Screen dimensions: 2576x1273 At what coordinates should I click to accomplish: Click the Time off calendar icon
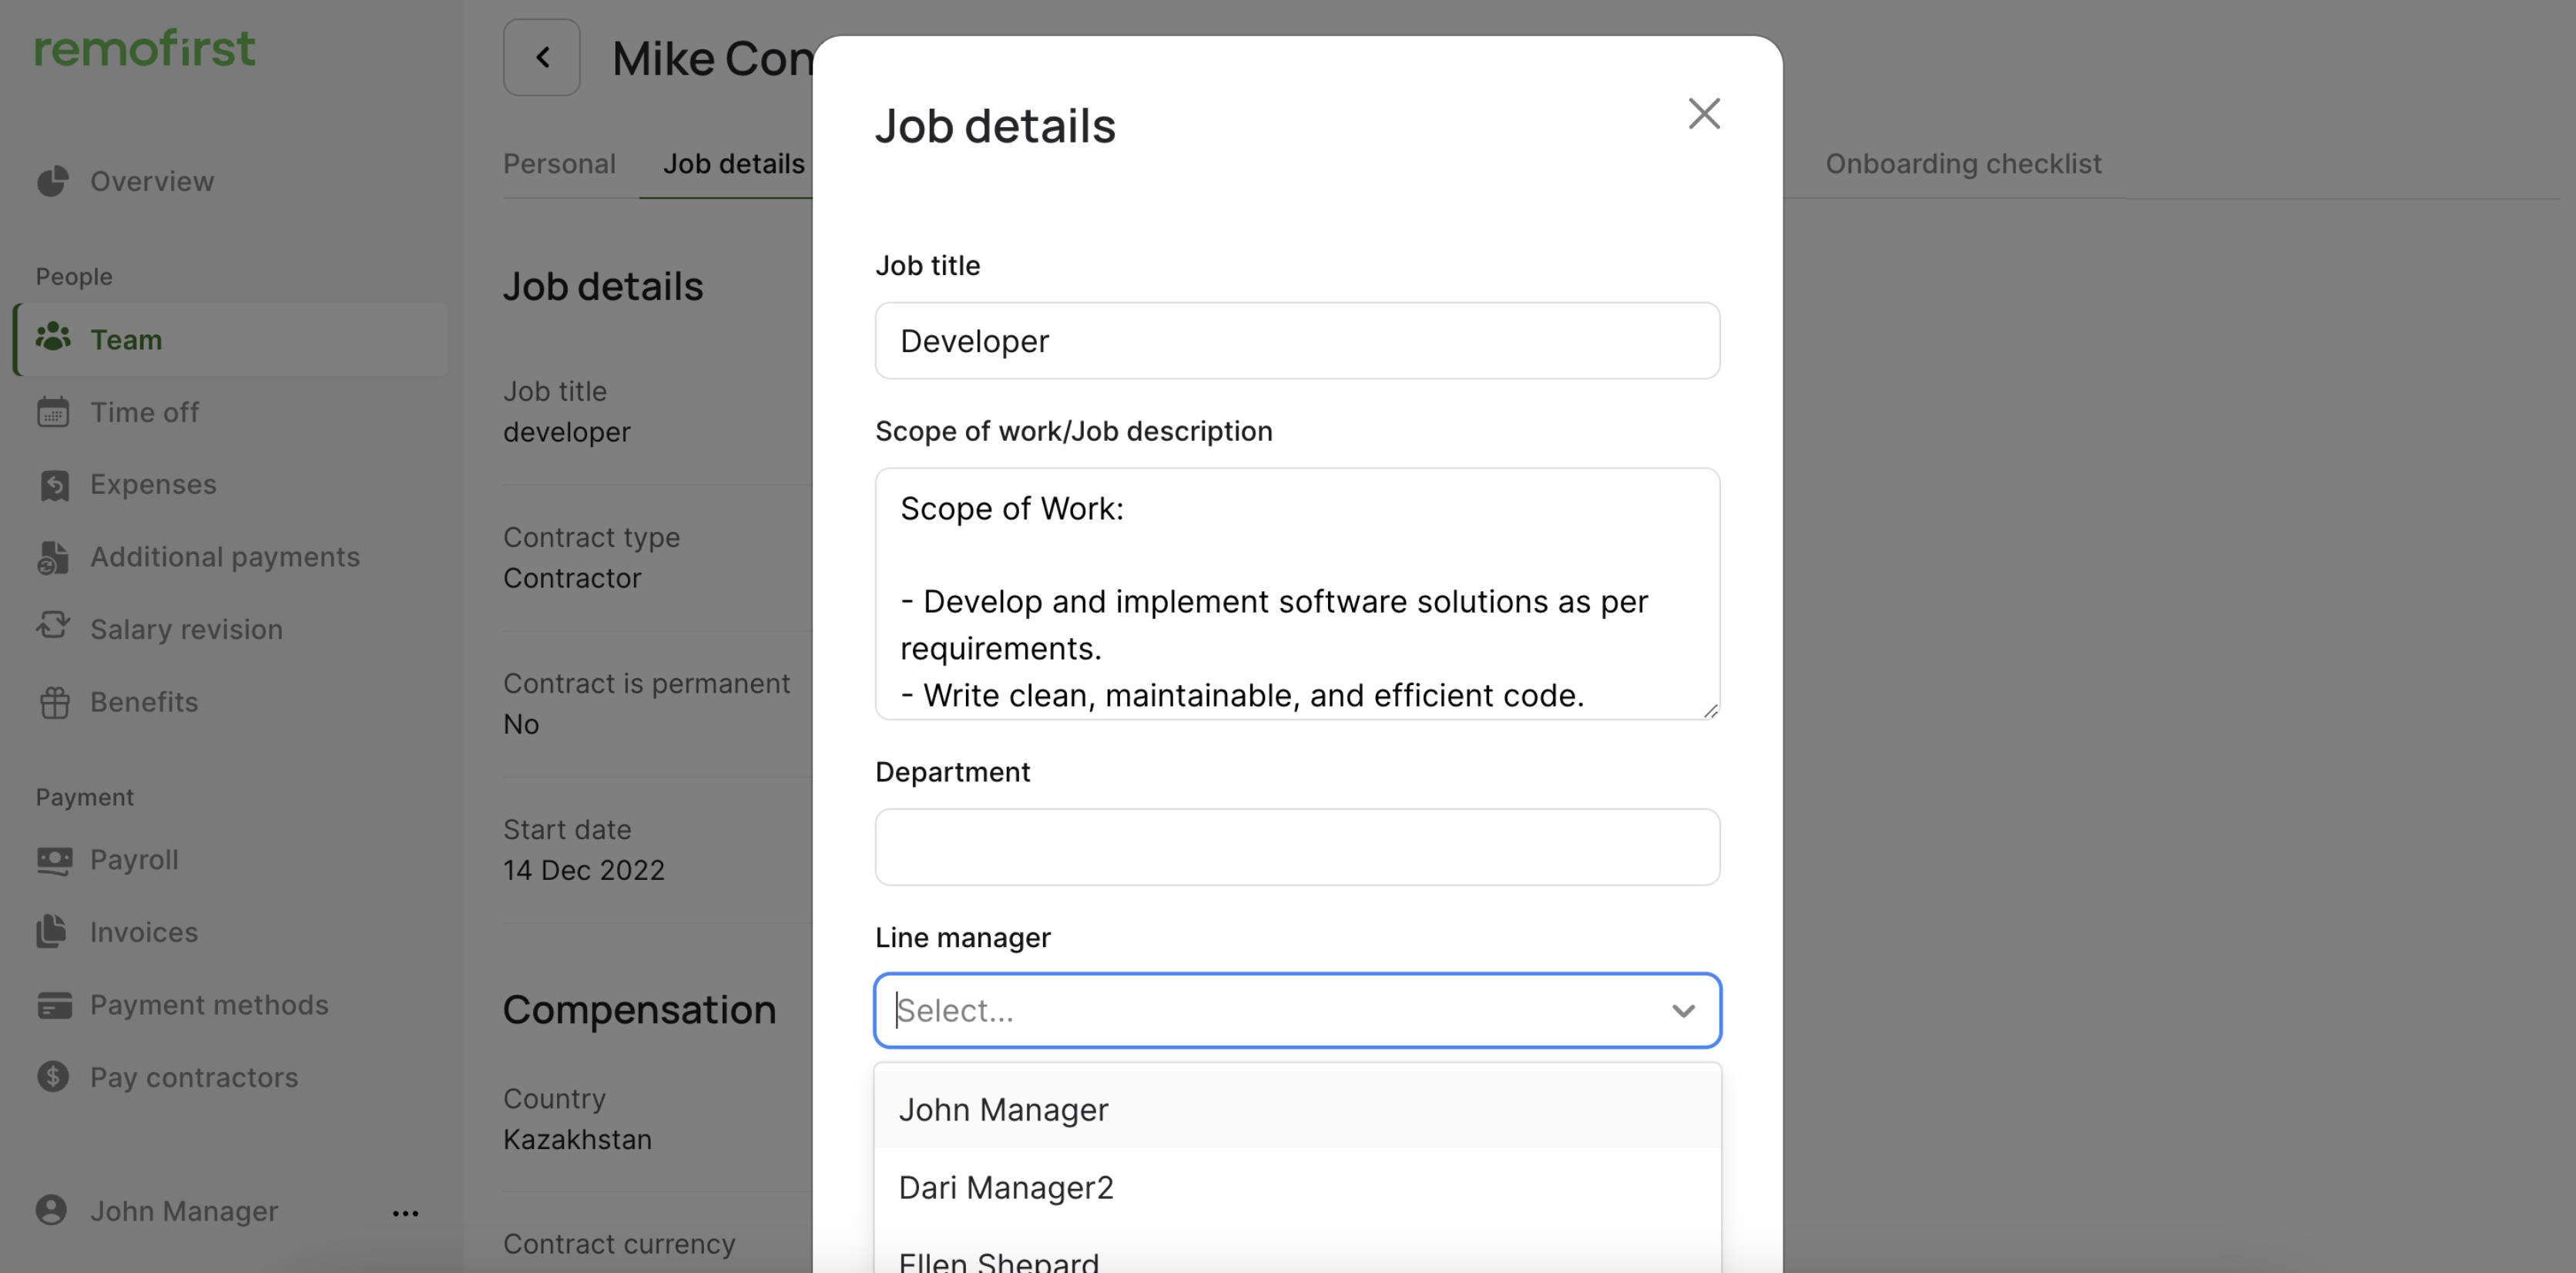53,412
